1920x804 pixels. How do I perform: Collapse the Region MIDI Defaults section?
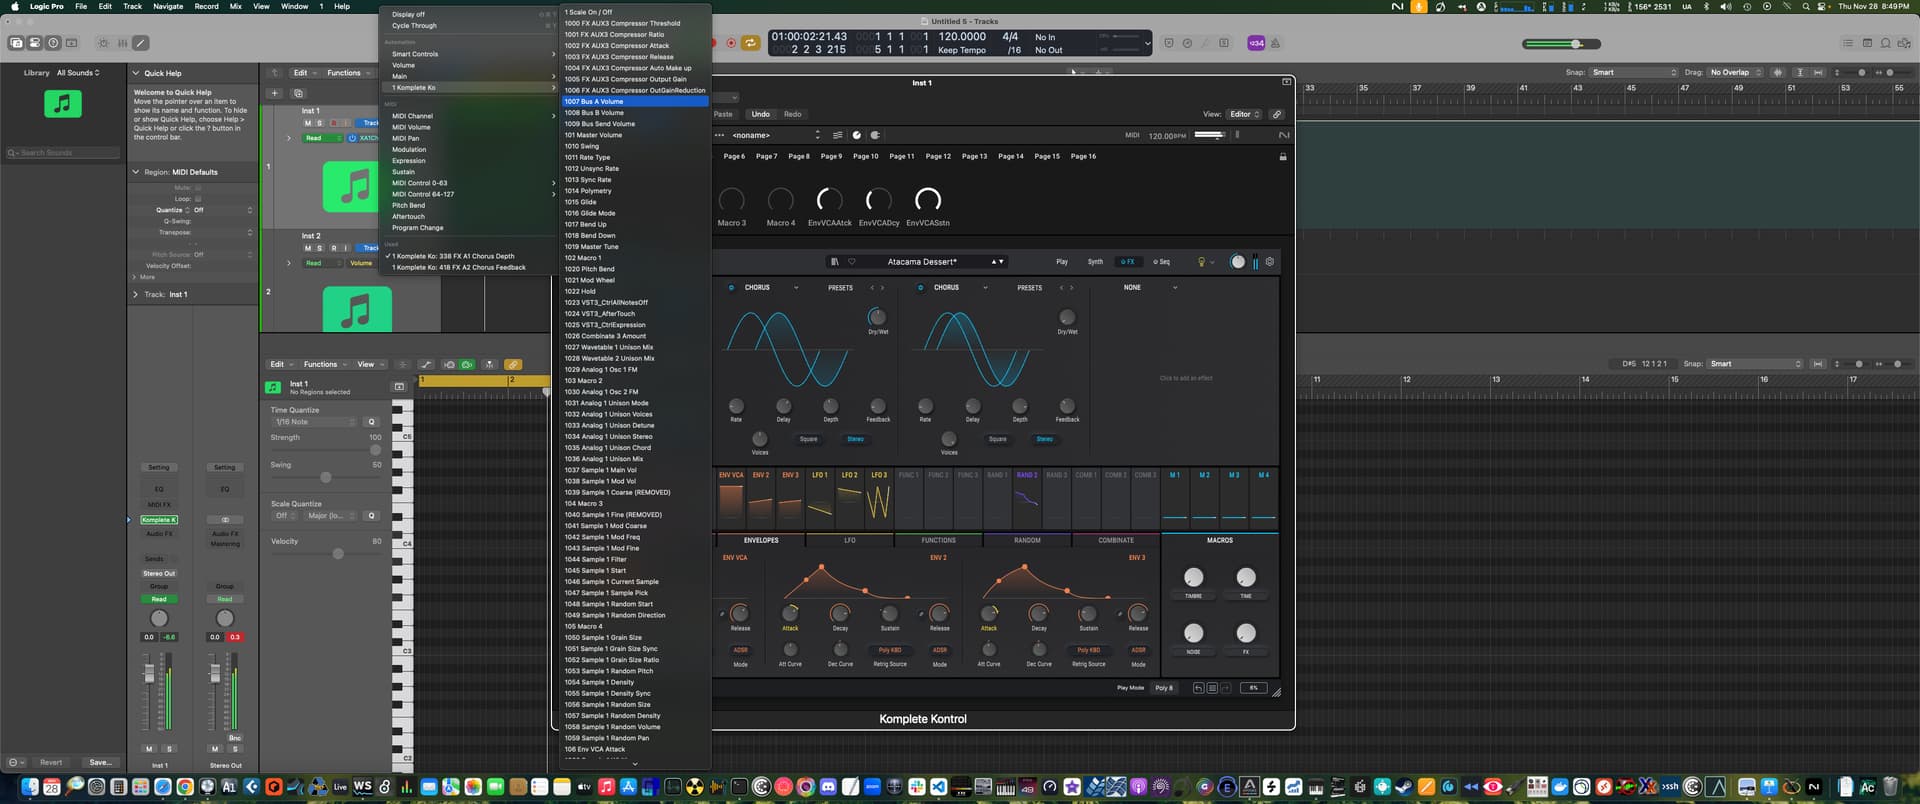pos(136,172)
